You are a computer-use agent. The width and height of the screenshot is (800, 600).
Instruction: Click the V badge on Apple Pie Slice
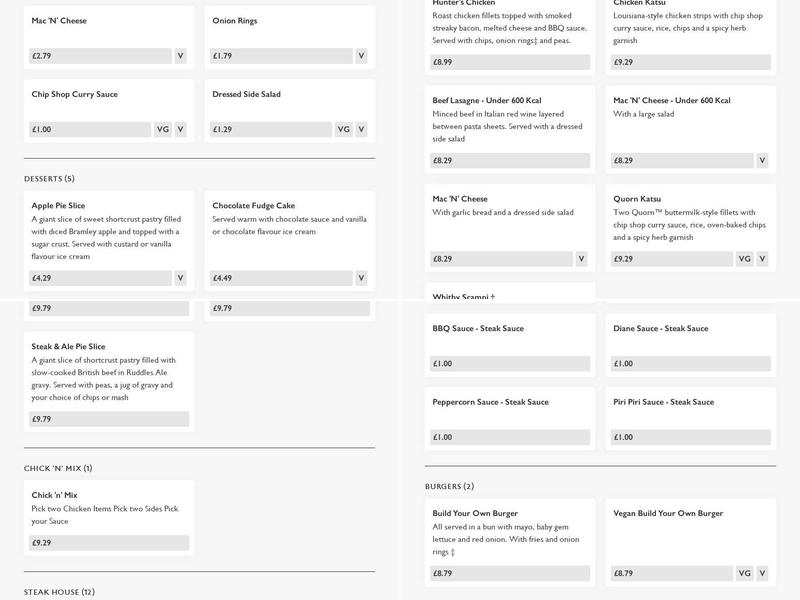pyautogui.click(x=180, y=278)
